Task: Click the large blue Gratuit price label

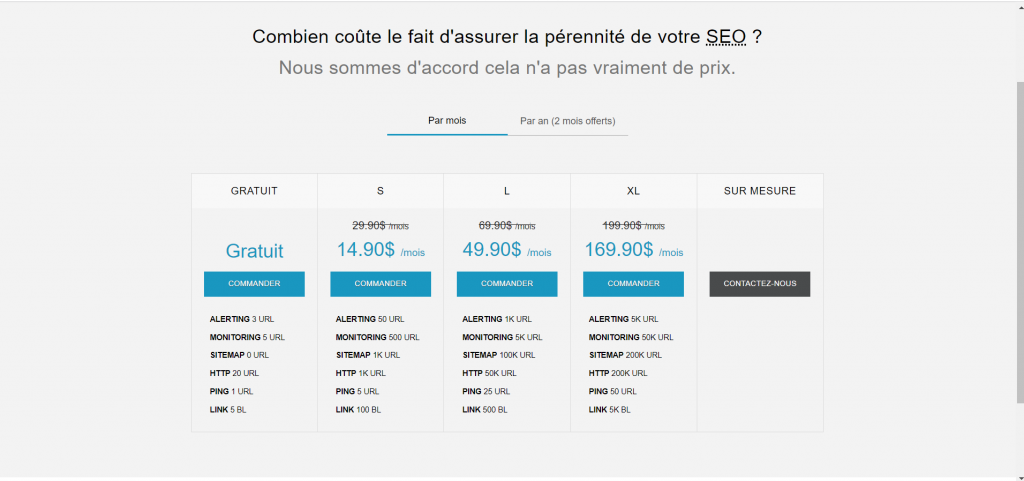Action: pos(254,251)
